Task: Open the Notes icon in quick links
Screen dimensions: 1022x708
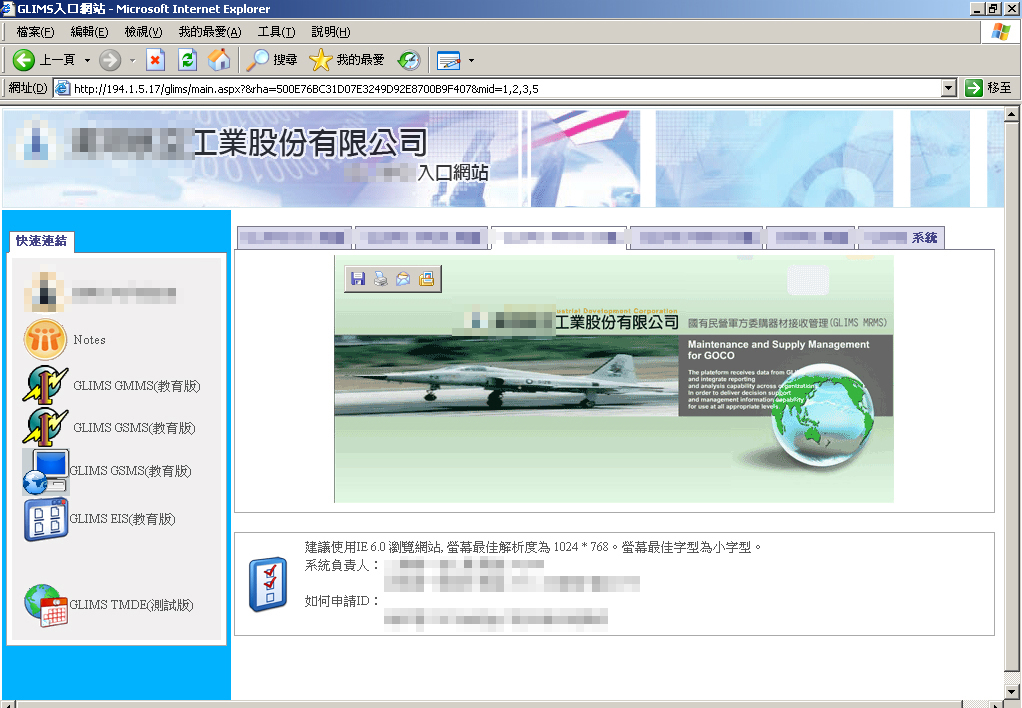Action: (46, 340)
